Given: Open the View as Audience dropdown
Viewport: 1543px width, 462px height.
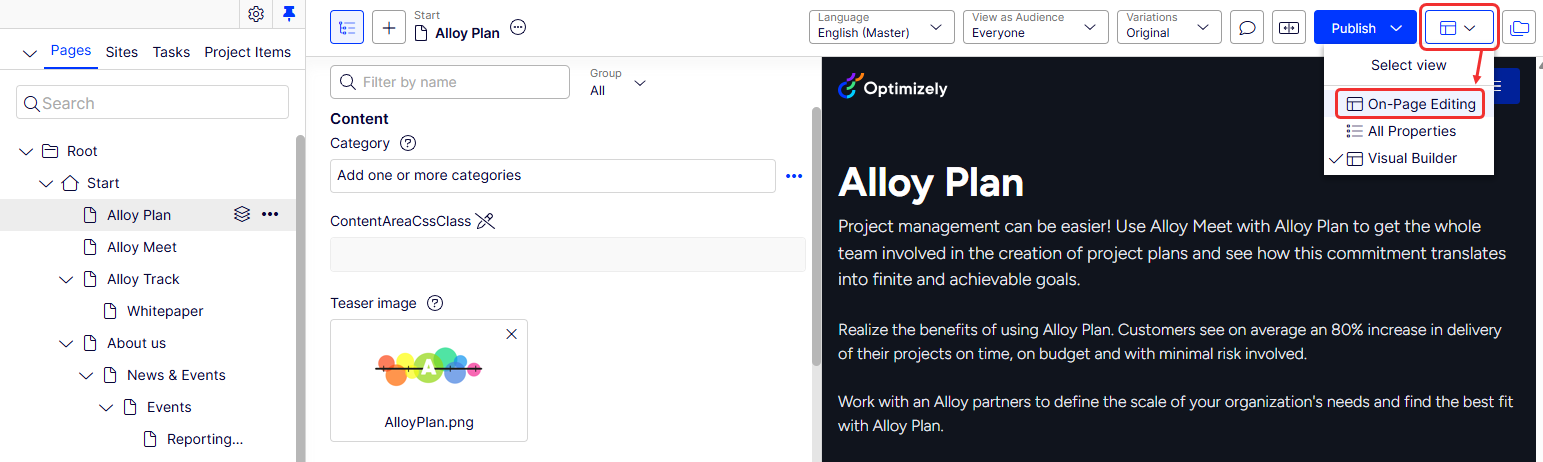Looking at the screenshot, I should click(1035, 27).
